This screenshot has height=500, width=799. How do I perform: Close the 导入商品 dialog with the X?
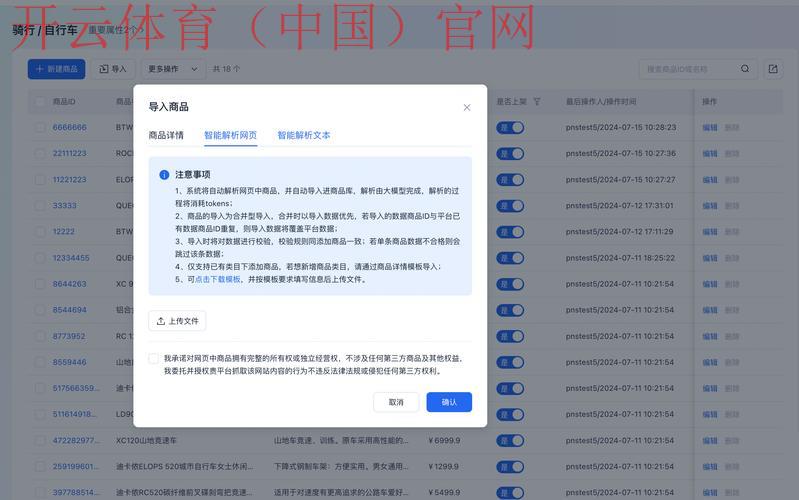[x=467, y=108]
